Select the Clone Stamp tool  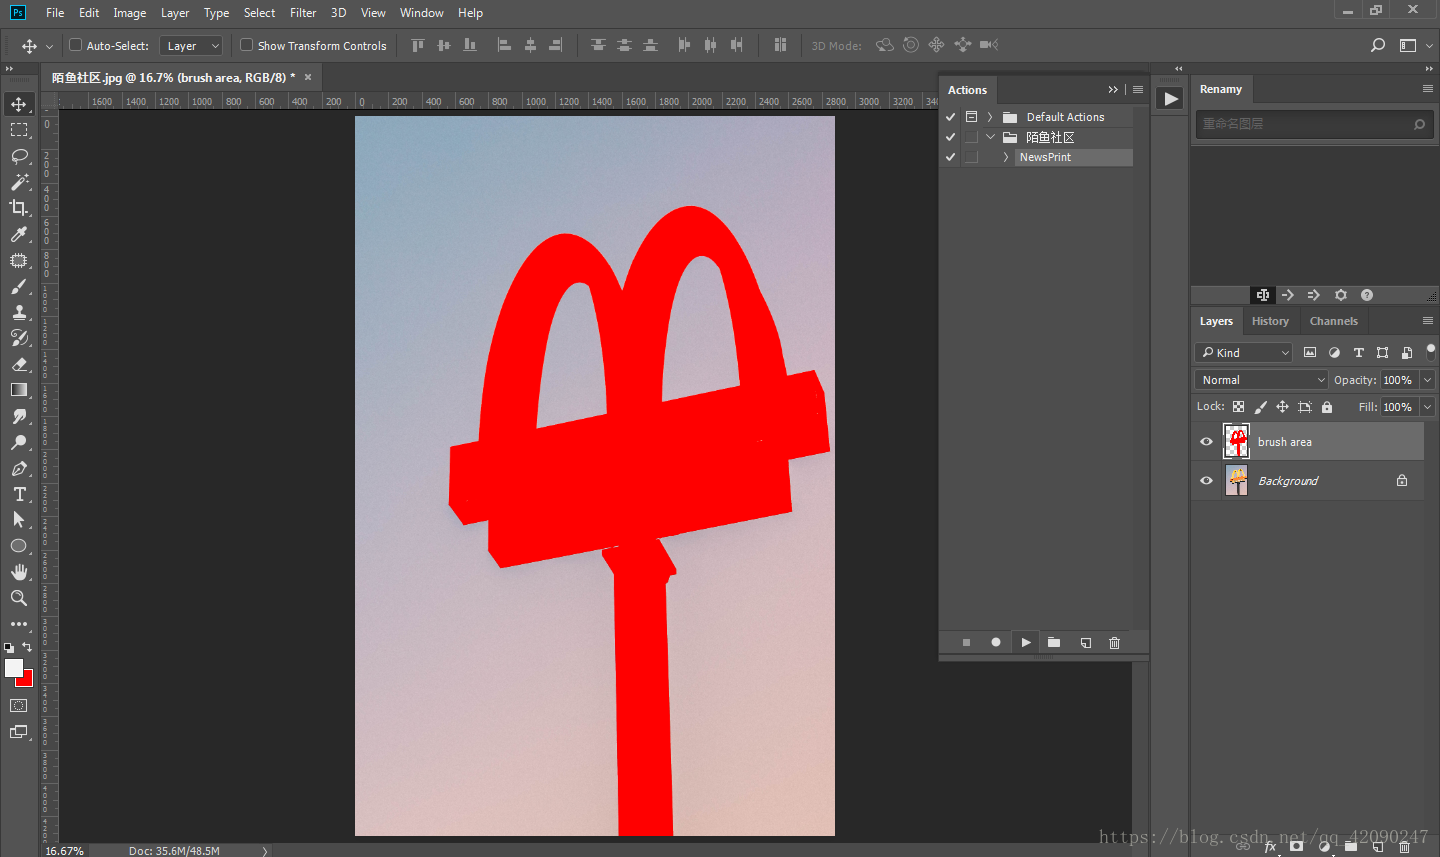19,312
